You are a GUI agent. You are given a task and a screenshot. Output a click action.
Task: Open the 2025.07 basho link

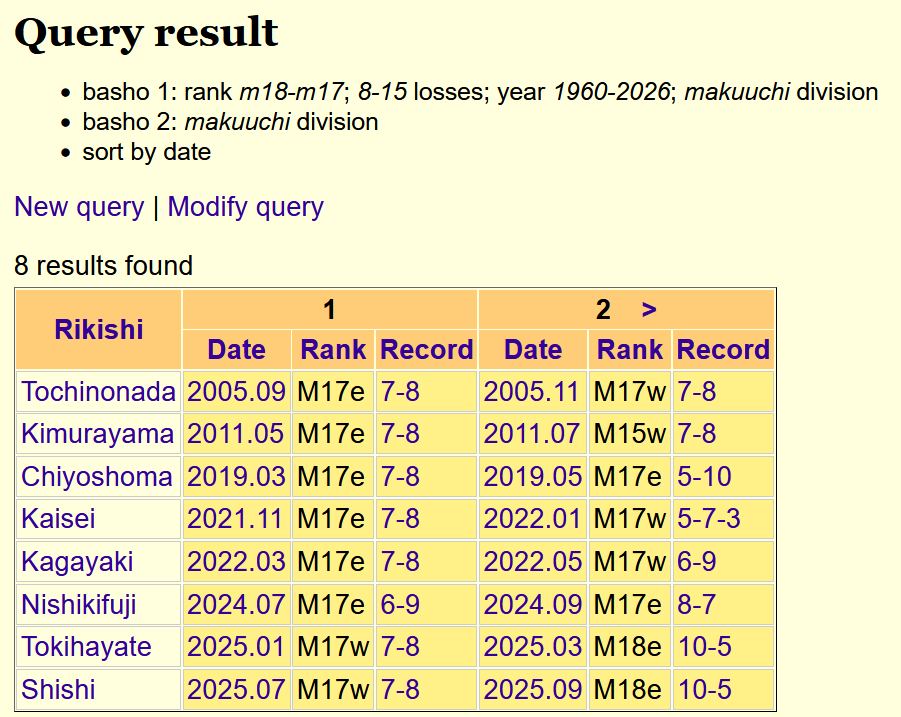tap(236, 690)
